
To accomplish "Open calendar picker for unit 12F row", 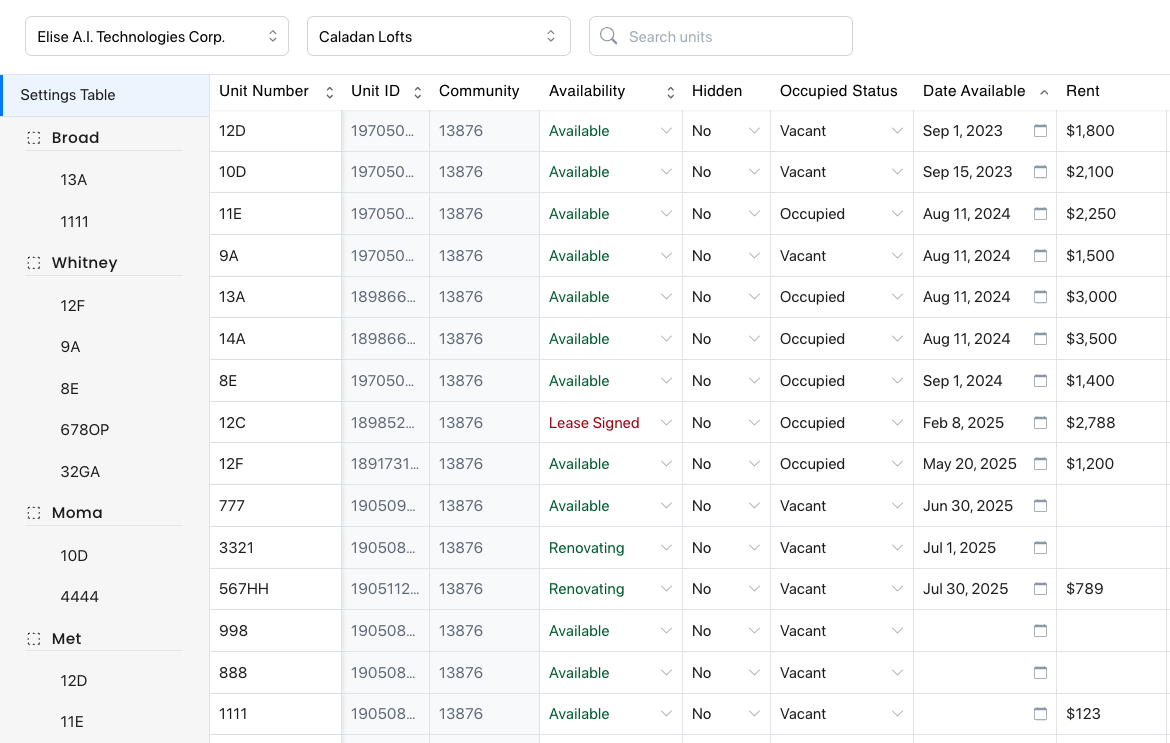I will click(1040, 464).
